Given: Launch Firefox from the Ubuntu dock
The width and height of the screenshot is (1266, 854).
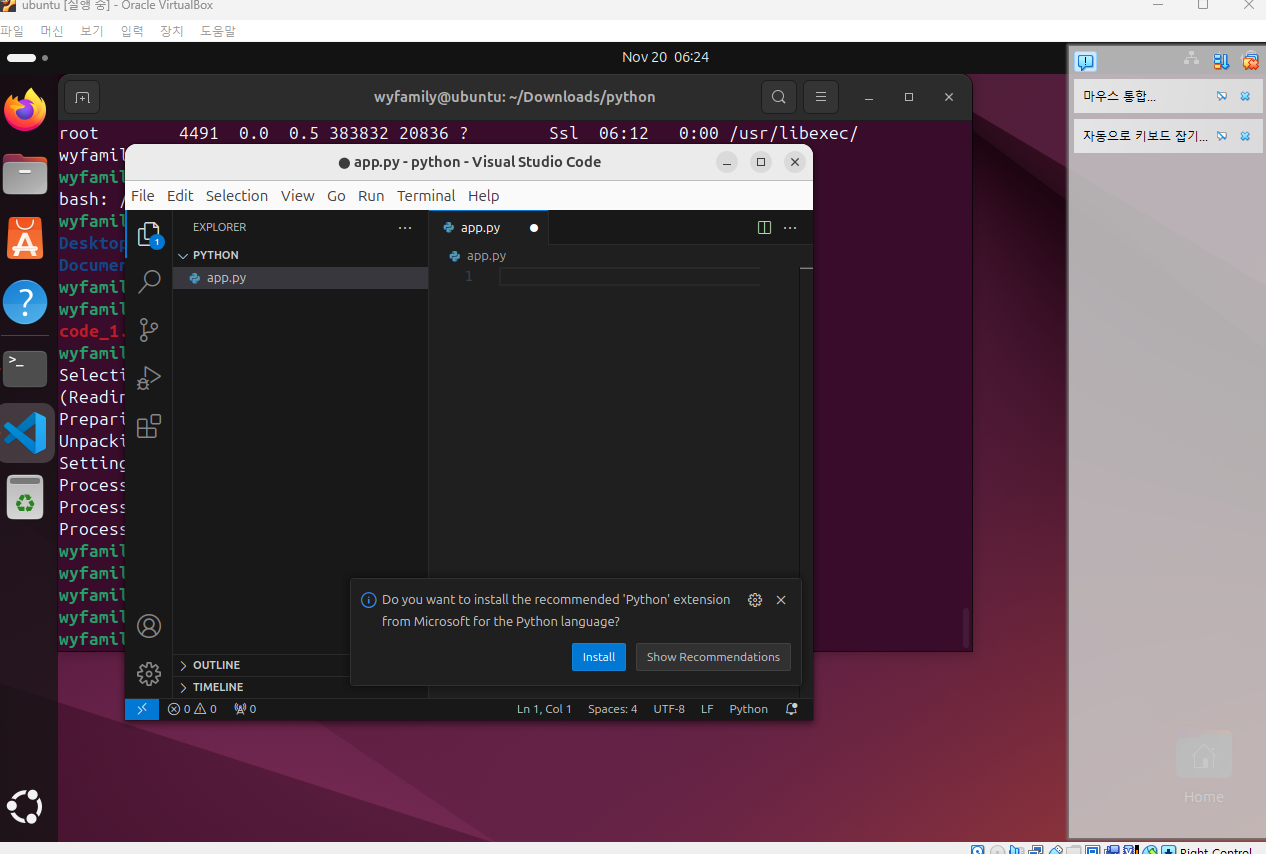Looking at the screenshot, I should click(25, 110).
